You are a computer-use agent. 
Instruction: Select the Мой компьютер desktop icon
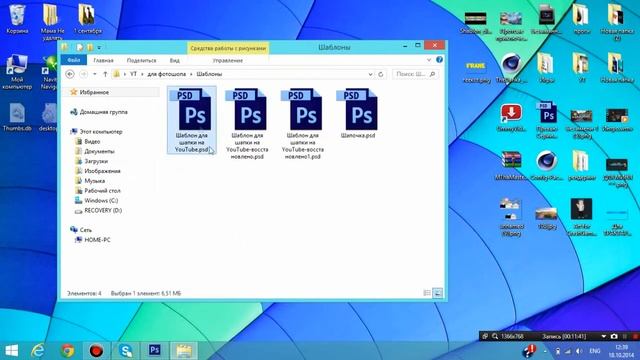pos(17,72)
